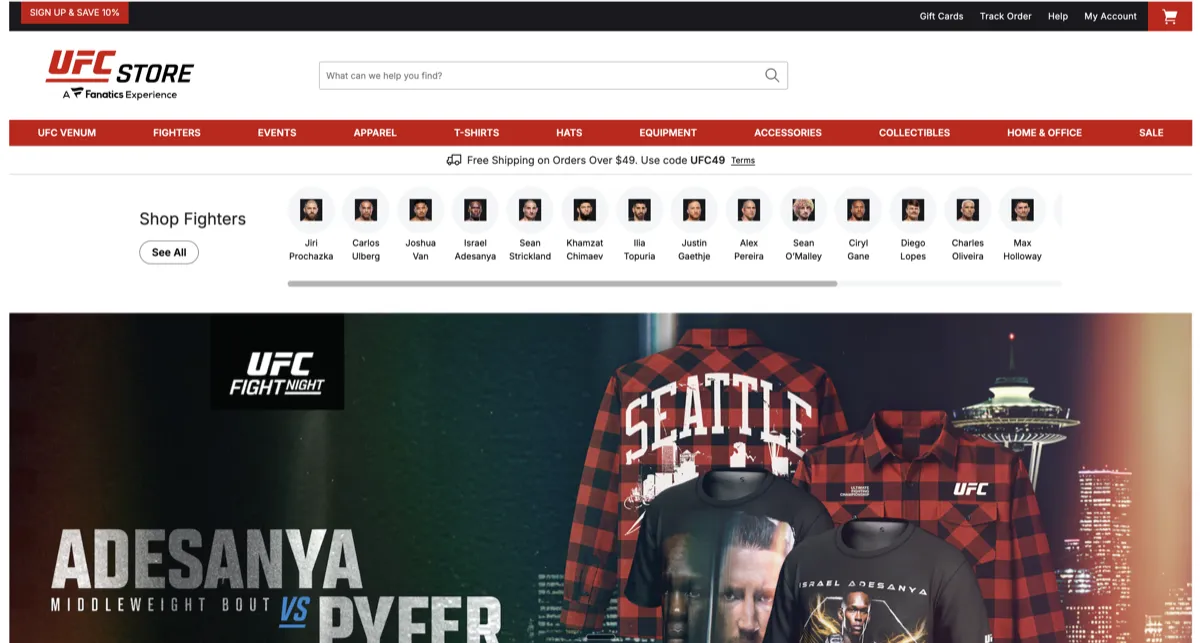Select Ilia Topuria's fighter avatar

point(639,211)
